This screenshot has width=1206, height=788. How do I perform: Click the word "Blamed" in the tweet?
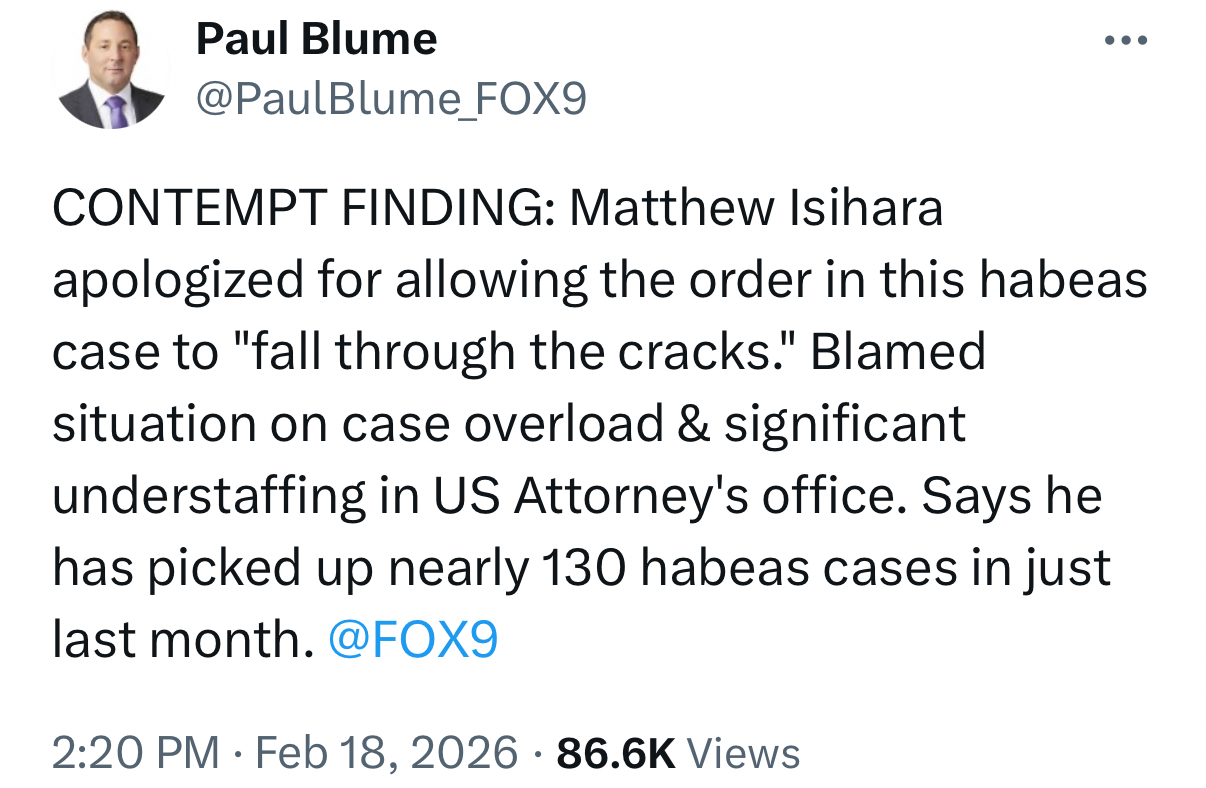(898, 353)
